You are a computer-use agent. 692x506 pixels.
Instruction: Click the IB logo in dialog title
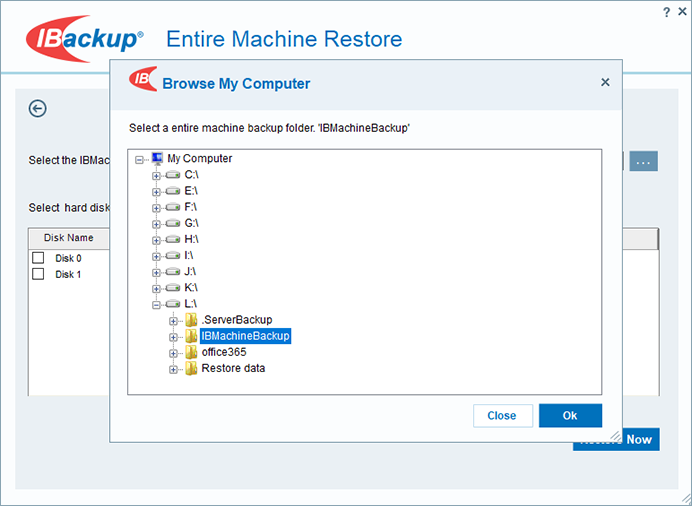click(x=143, y=79)
